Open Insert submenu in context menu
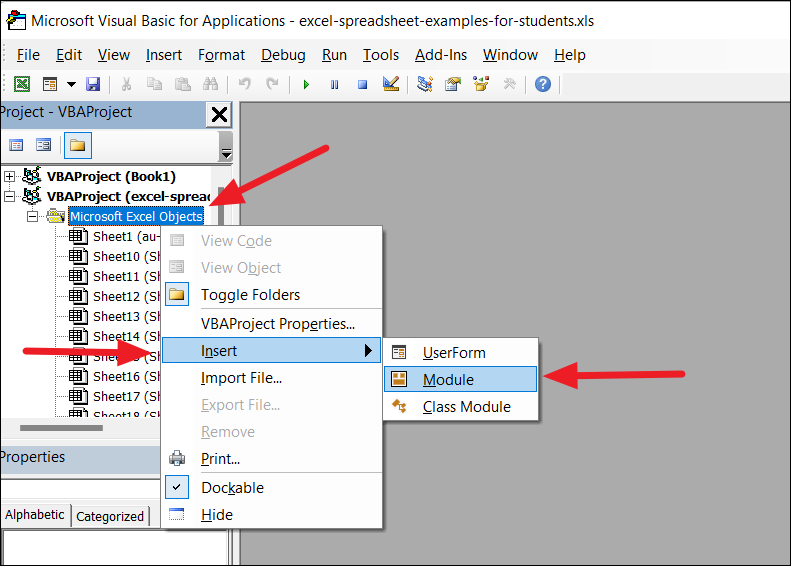The image size is (791, 566). pyautogui.click(x=271, y=351)
